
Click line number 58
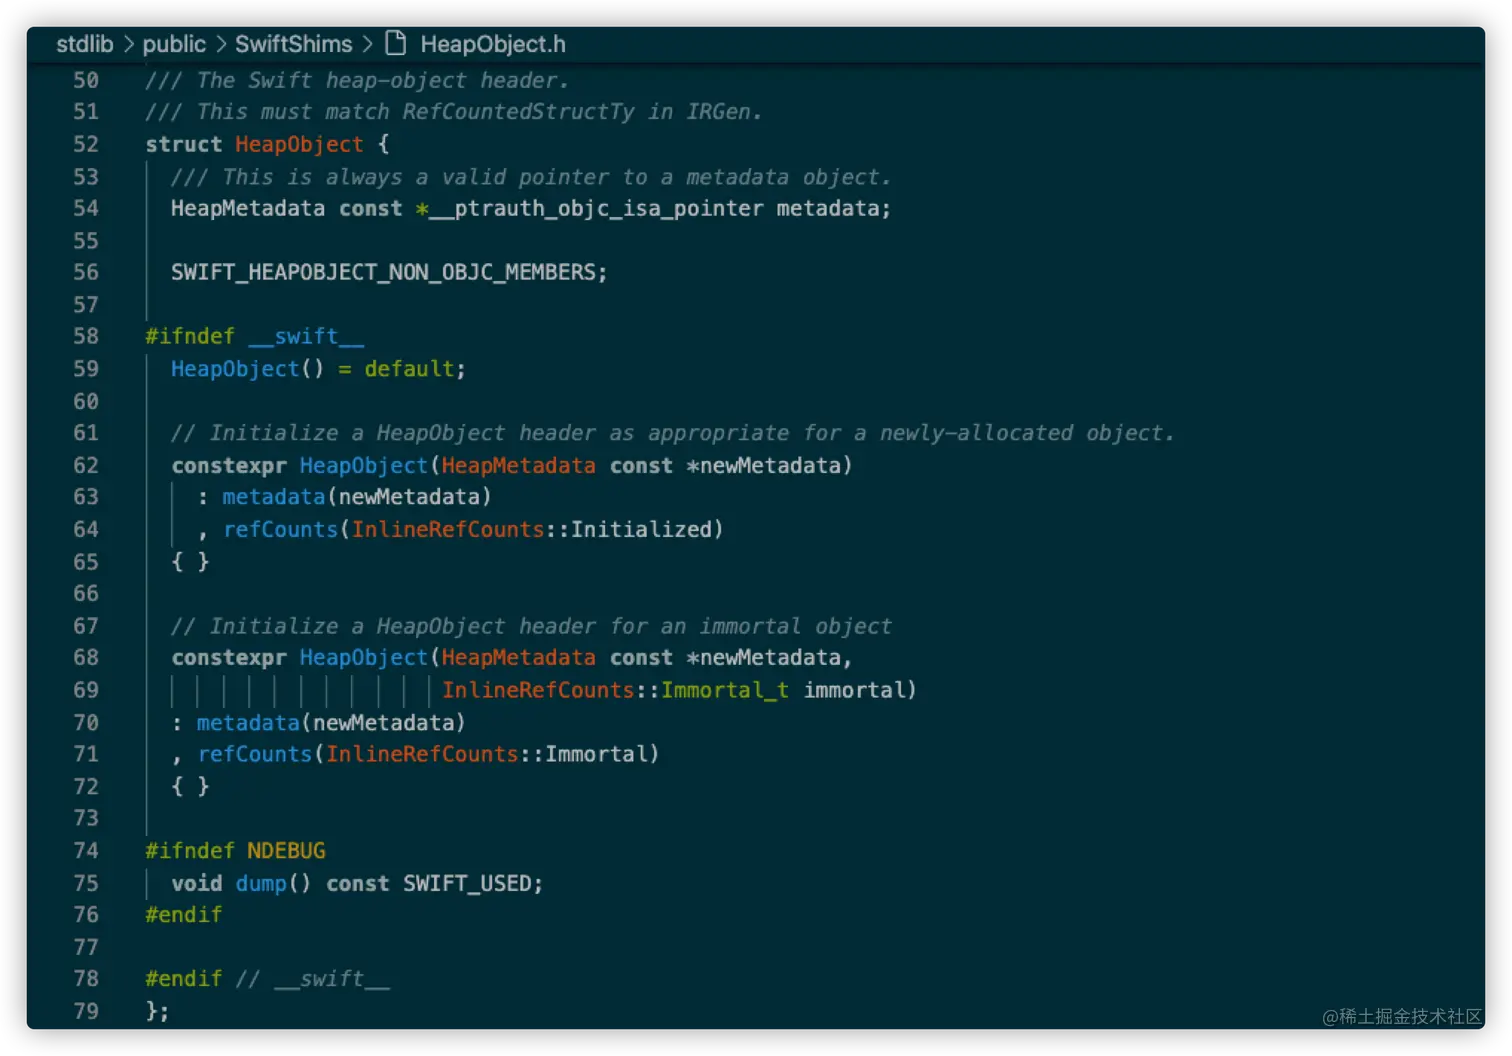[86, 336]
